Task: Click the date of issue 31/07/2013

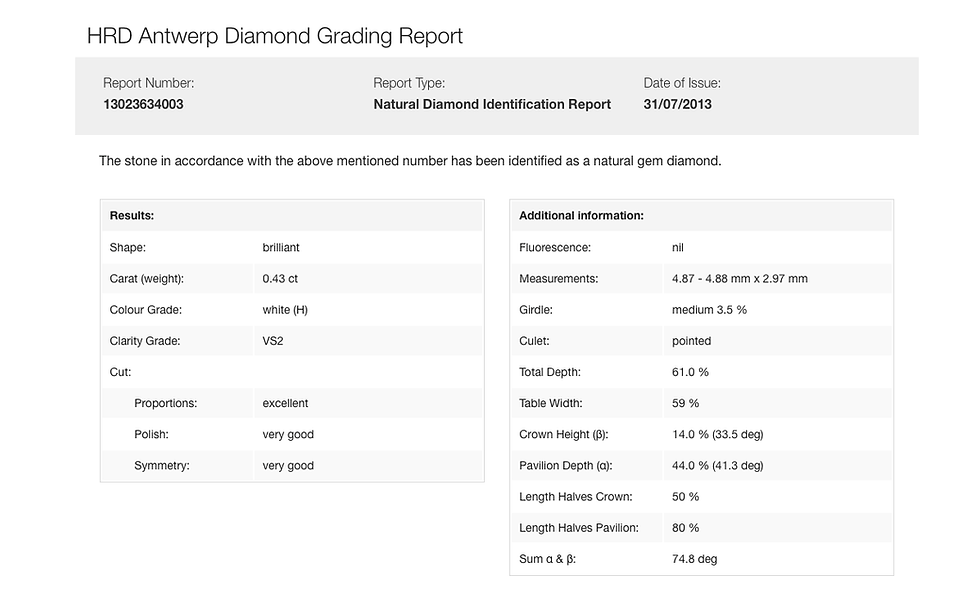Action: [x=678, y=104]
